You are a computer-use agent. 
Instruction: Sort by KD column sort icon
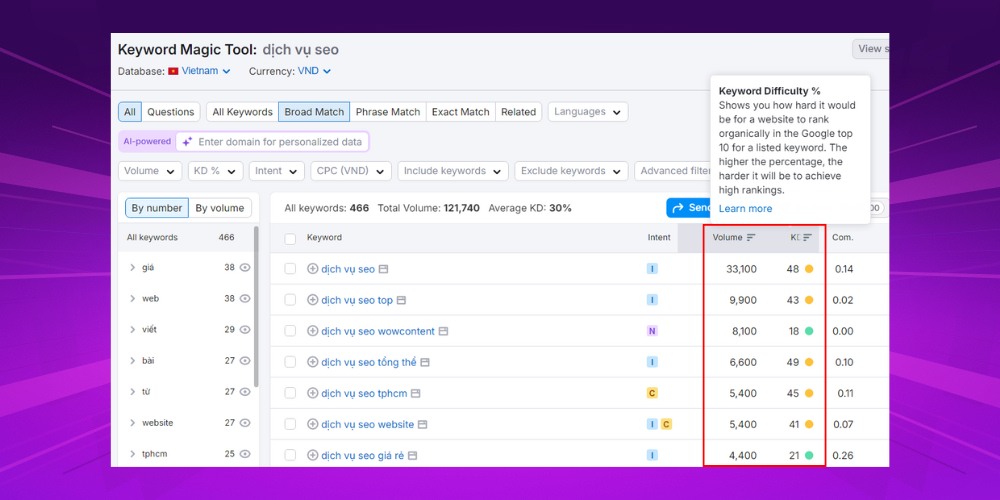[x=807, y=237]
